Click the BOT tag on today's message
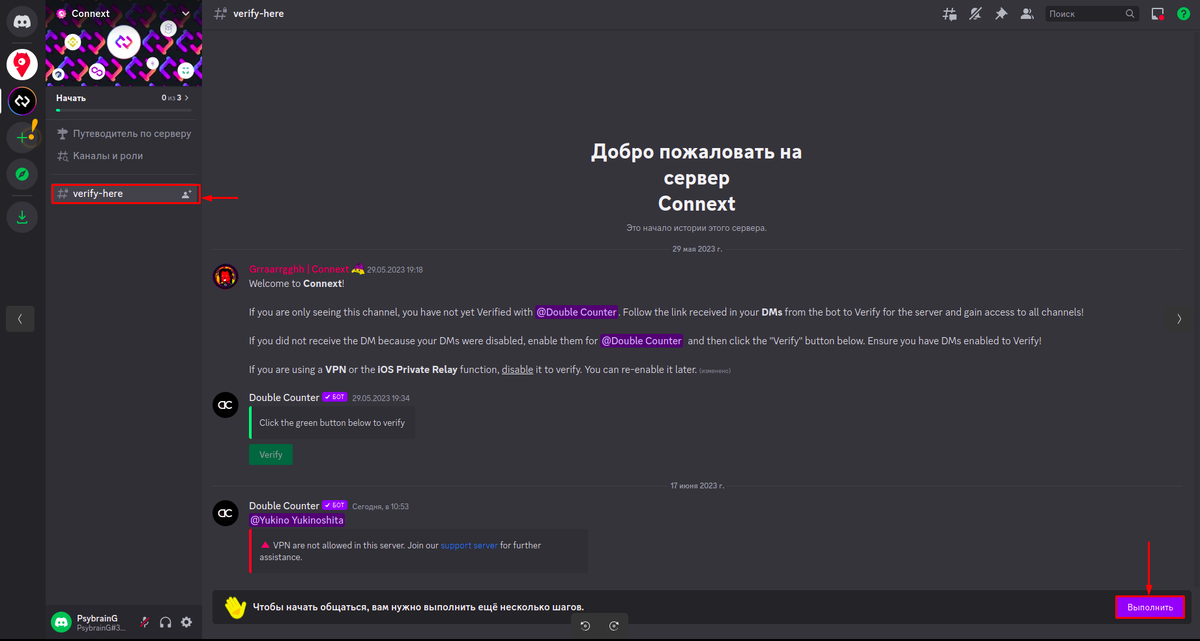This screenshot has height=641, width=1200. tap(335, 505)
